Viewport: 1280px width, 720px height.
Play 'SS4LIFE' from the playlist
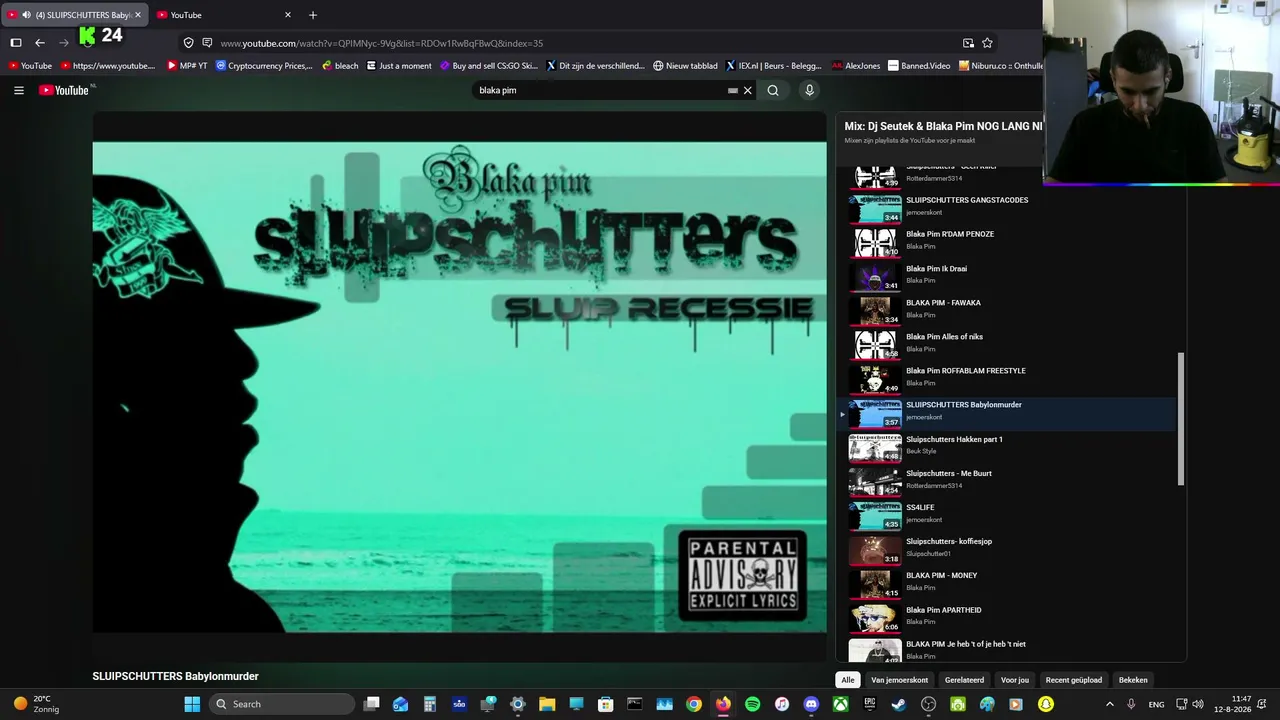point(1008,514)
